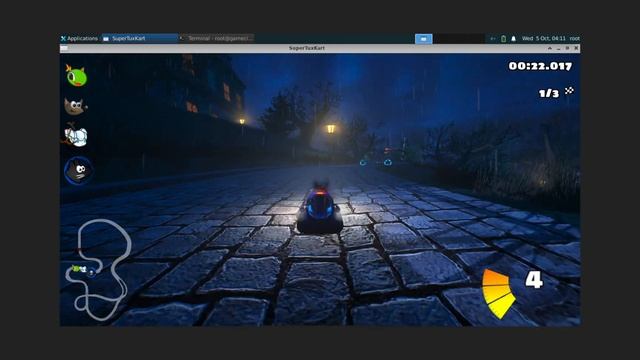Image resolution: width=640 pixels, height=360 pixels.
Task: Open the SuperTuxKart window menu icon
Action: point(64,48)
